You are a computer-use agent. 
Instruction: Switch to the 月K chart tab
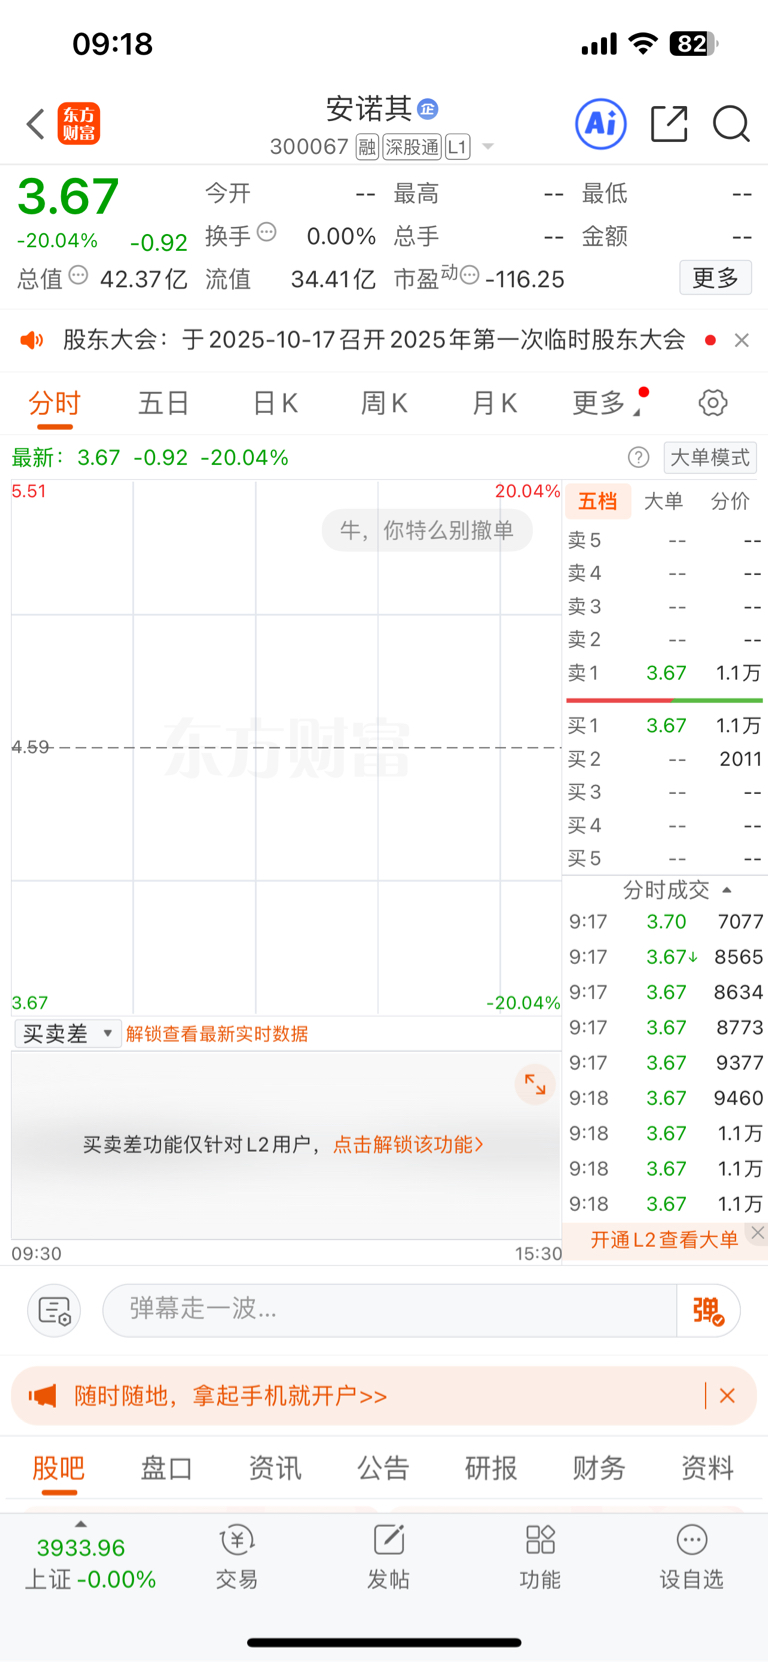pyautogui.click(x=494, y=403)
